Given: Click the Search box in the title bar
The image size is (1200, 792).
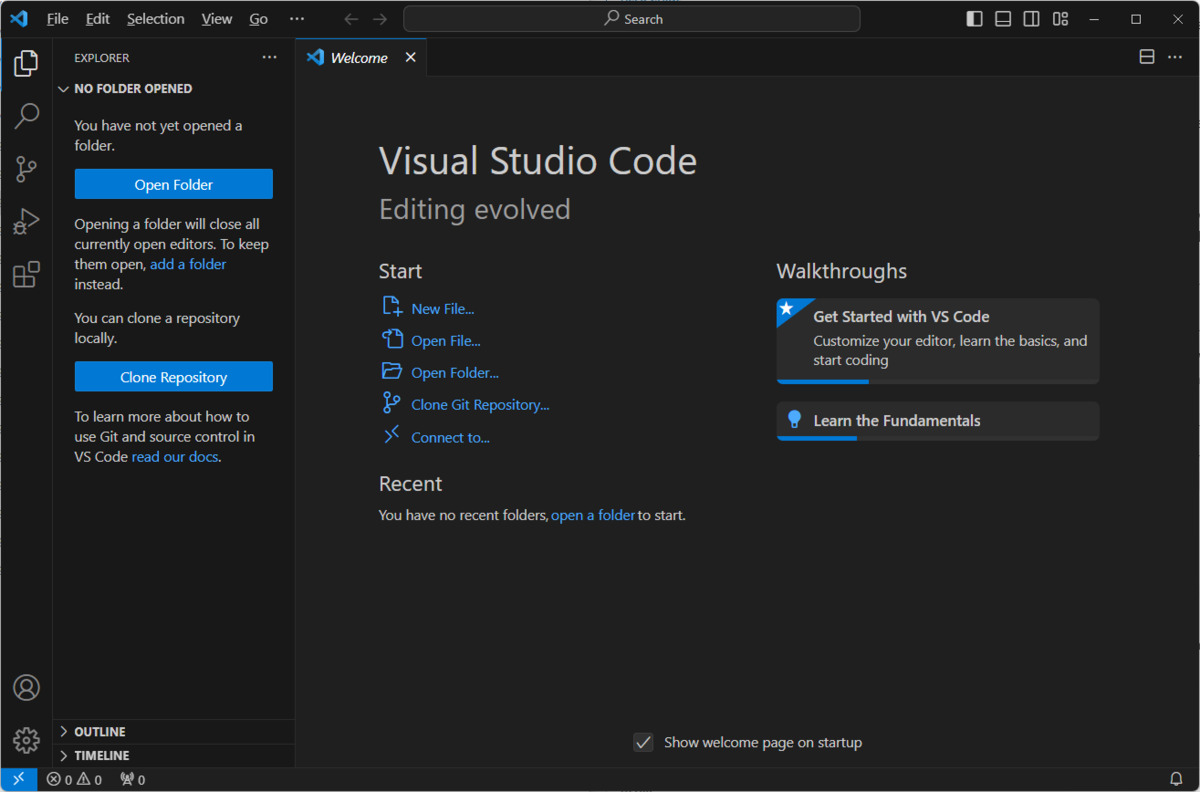Looking at the screenshot, I should 632,18.
